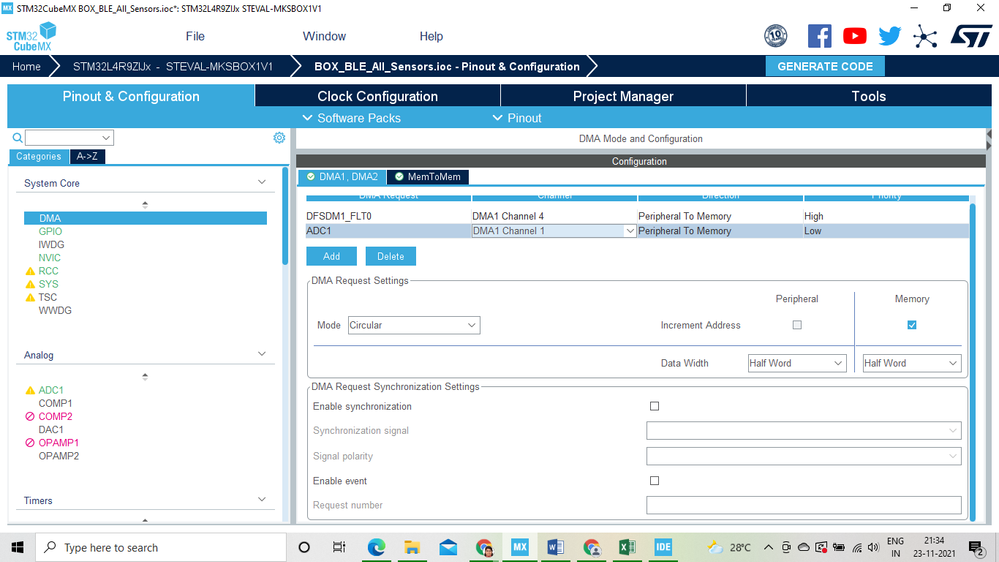Open the DMA Mode Circular dropdown
This screenshot has width=999, height=562.
(414, 325)
